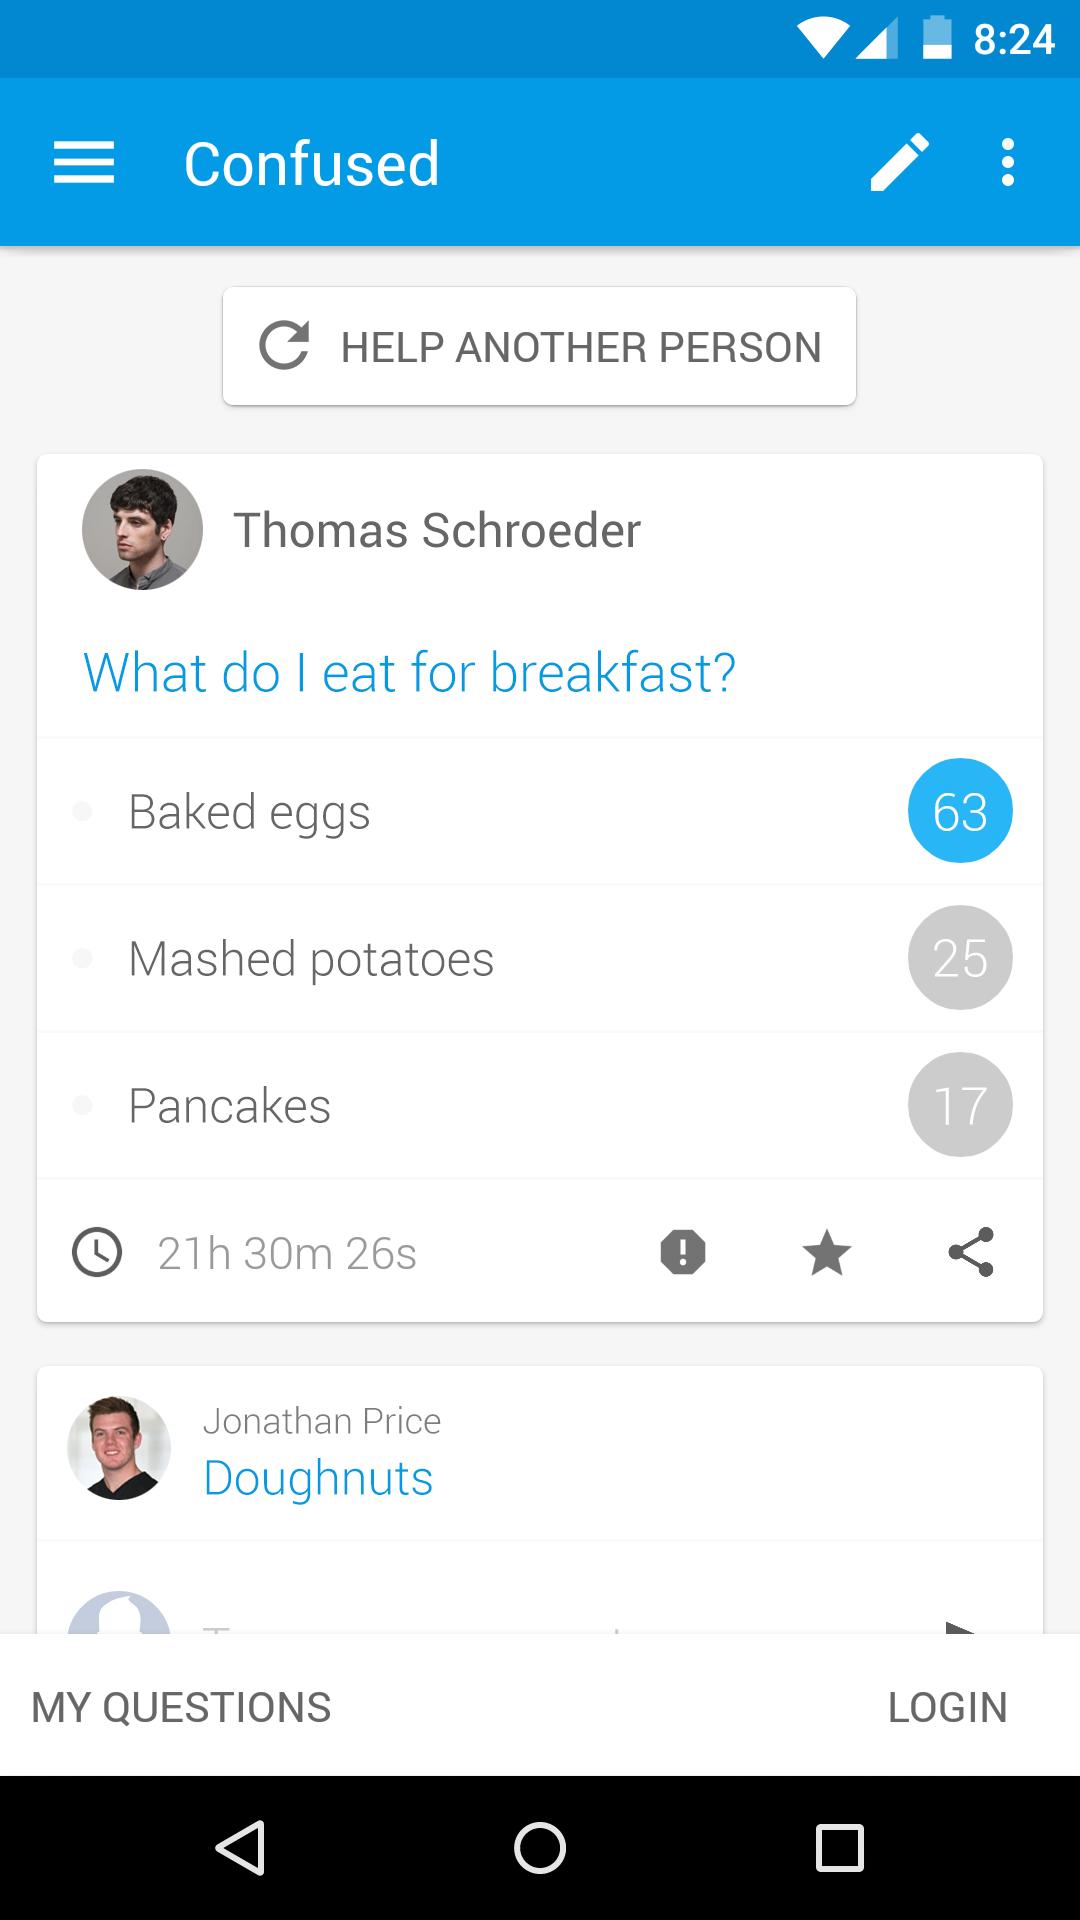Image resolution: width=1080 pixels, height=1920 pixels.
Task: Click the report exclamation icon
Action: click(x=683, y=1252)
